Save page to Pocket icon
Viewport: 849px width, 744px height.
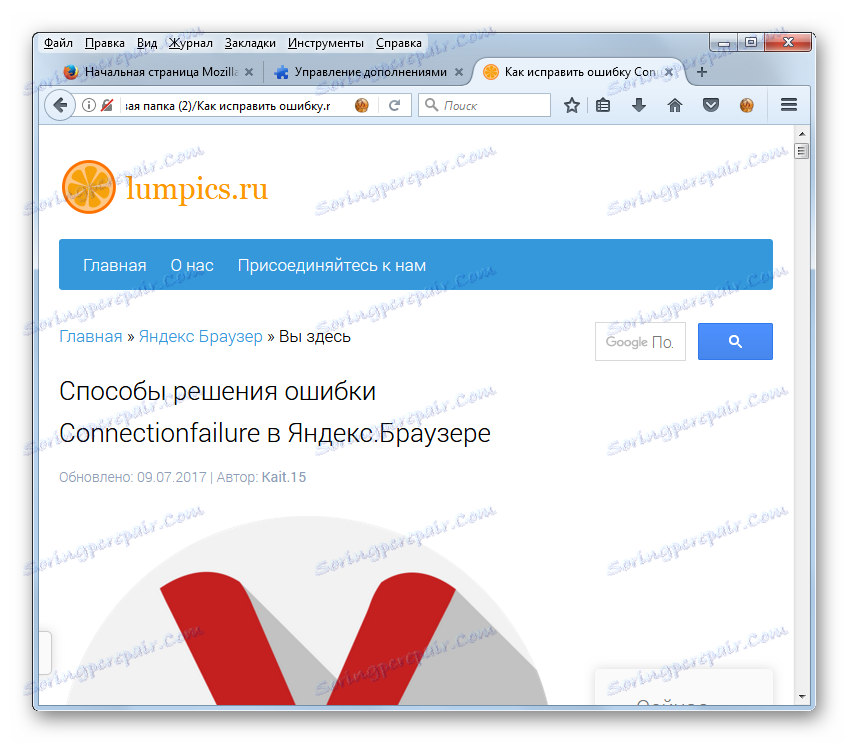(711, 105)
